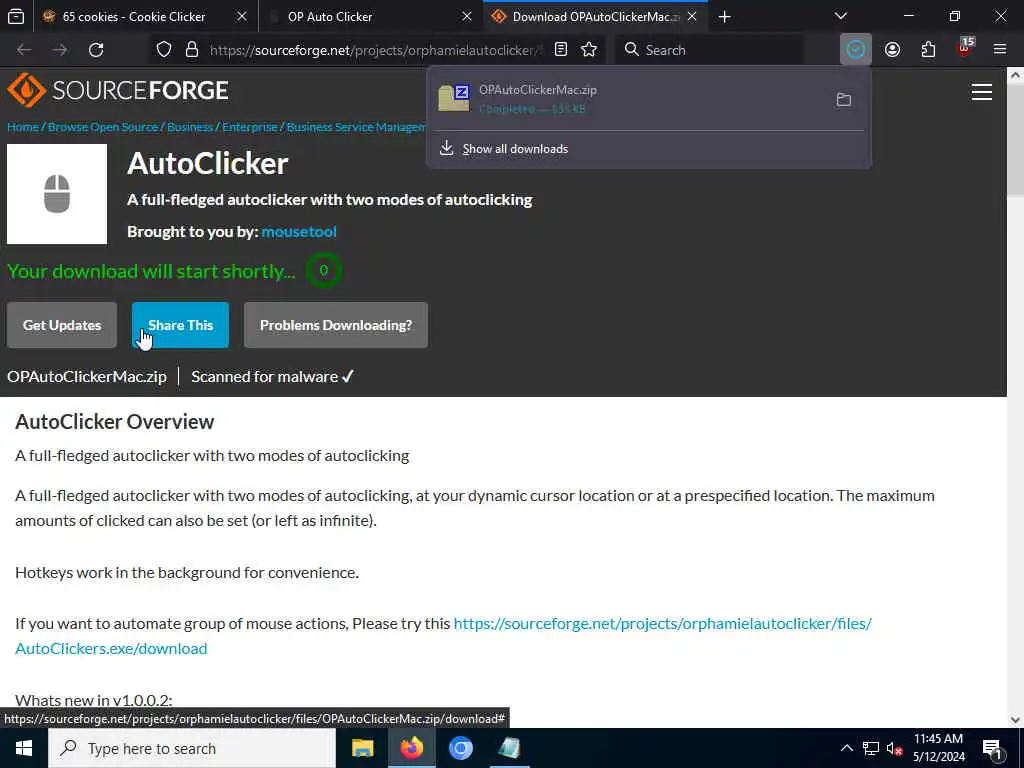Open the network tray icon
The image size is (1024, 768).
point(871,748)
